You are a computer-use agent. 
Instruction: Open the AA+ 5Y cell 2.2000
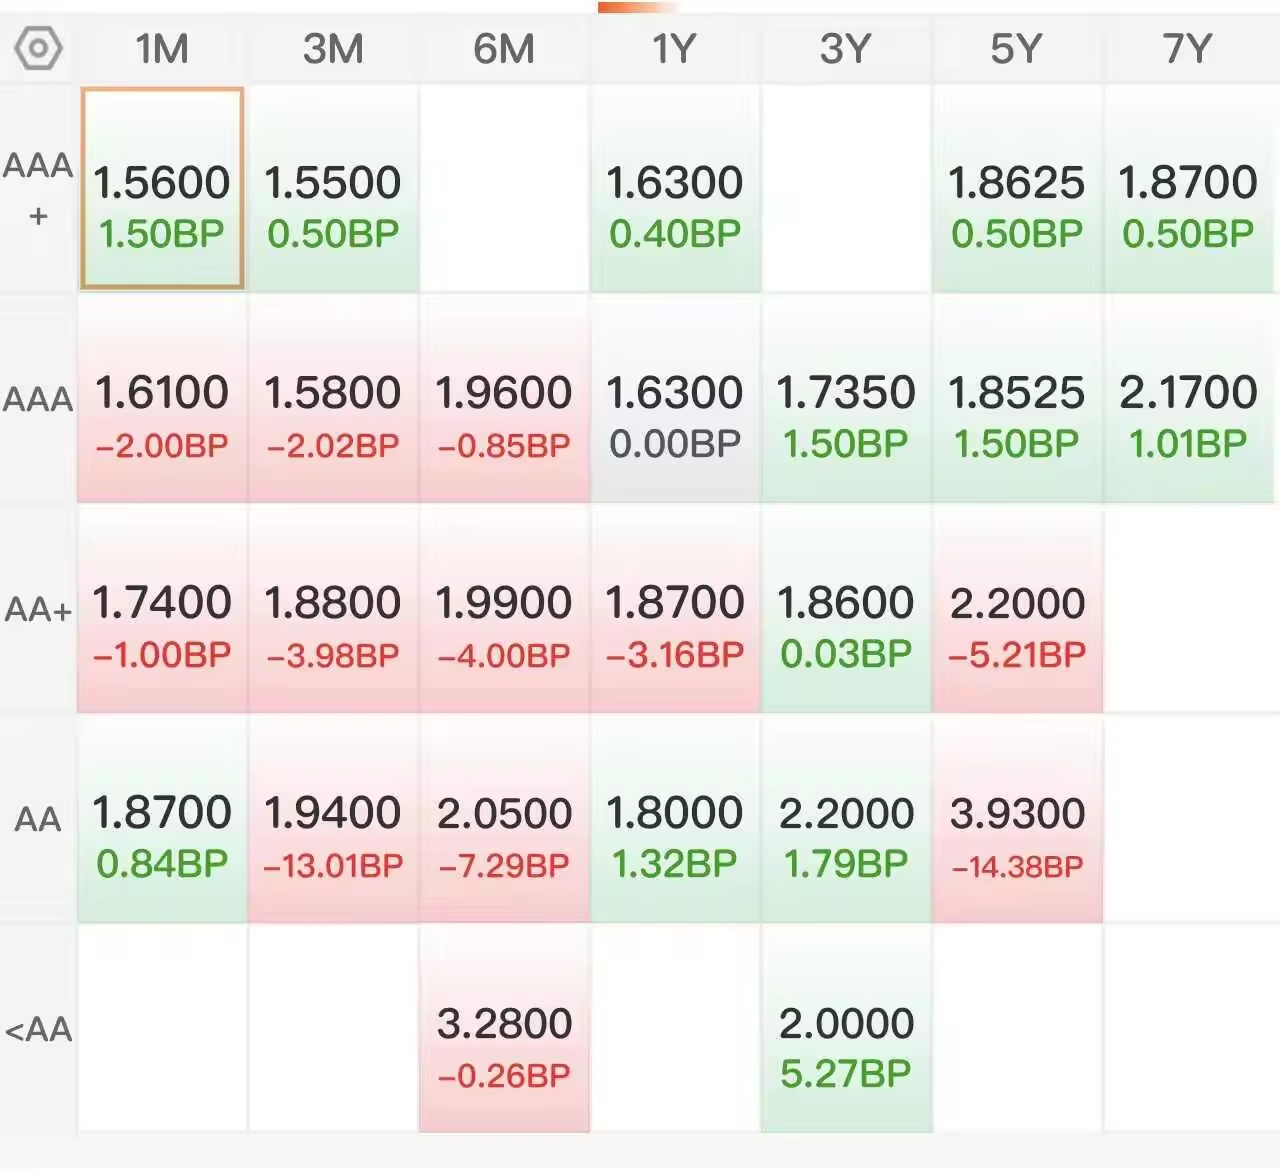pyautogui.click(x=1017, y=608)
